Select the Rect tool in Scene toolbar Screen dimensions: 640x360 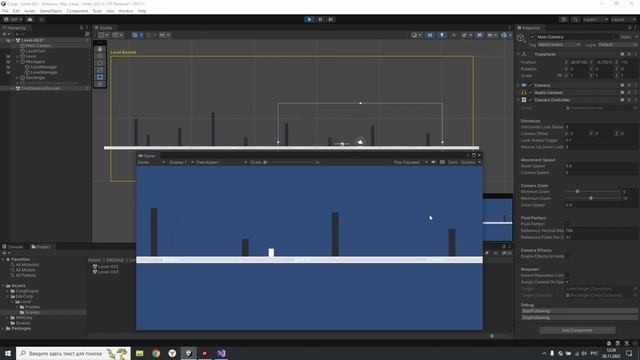[100, 77]
